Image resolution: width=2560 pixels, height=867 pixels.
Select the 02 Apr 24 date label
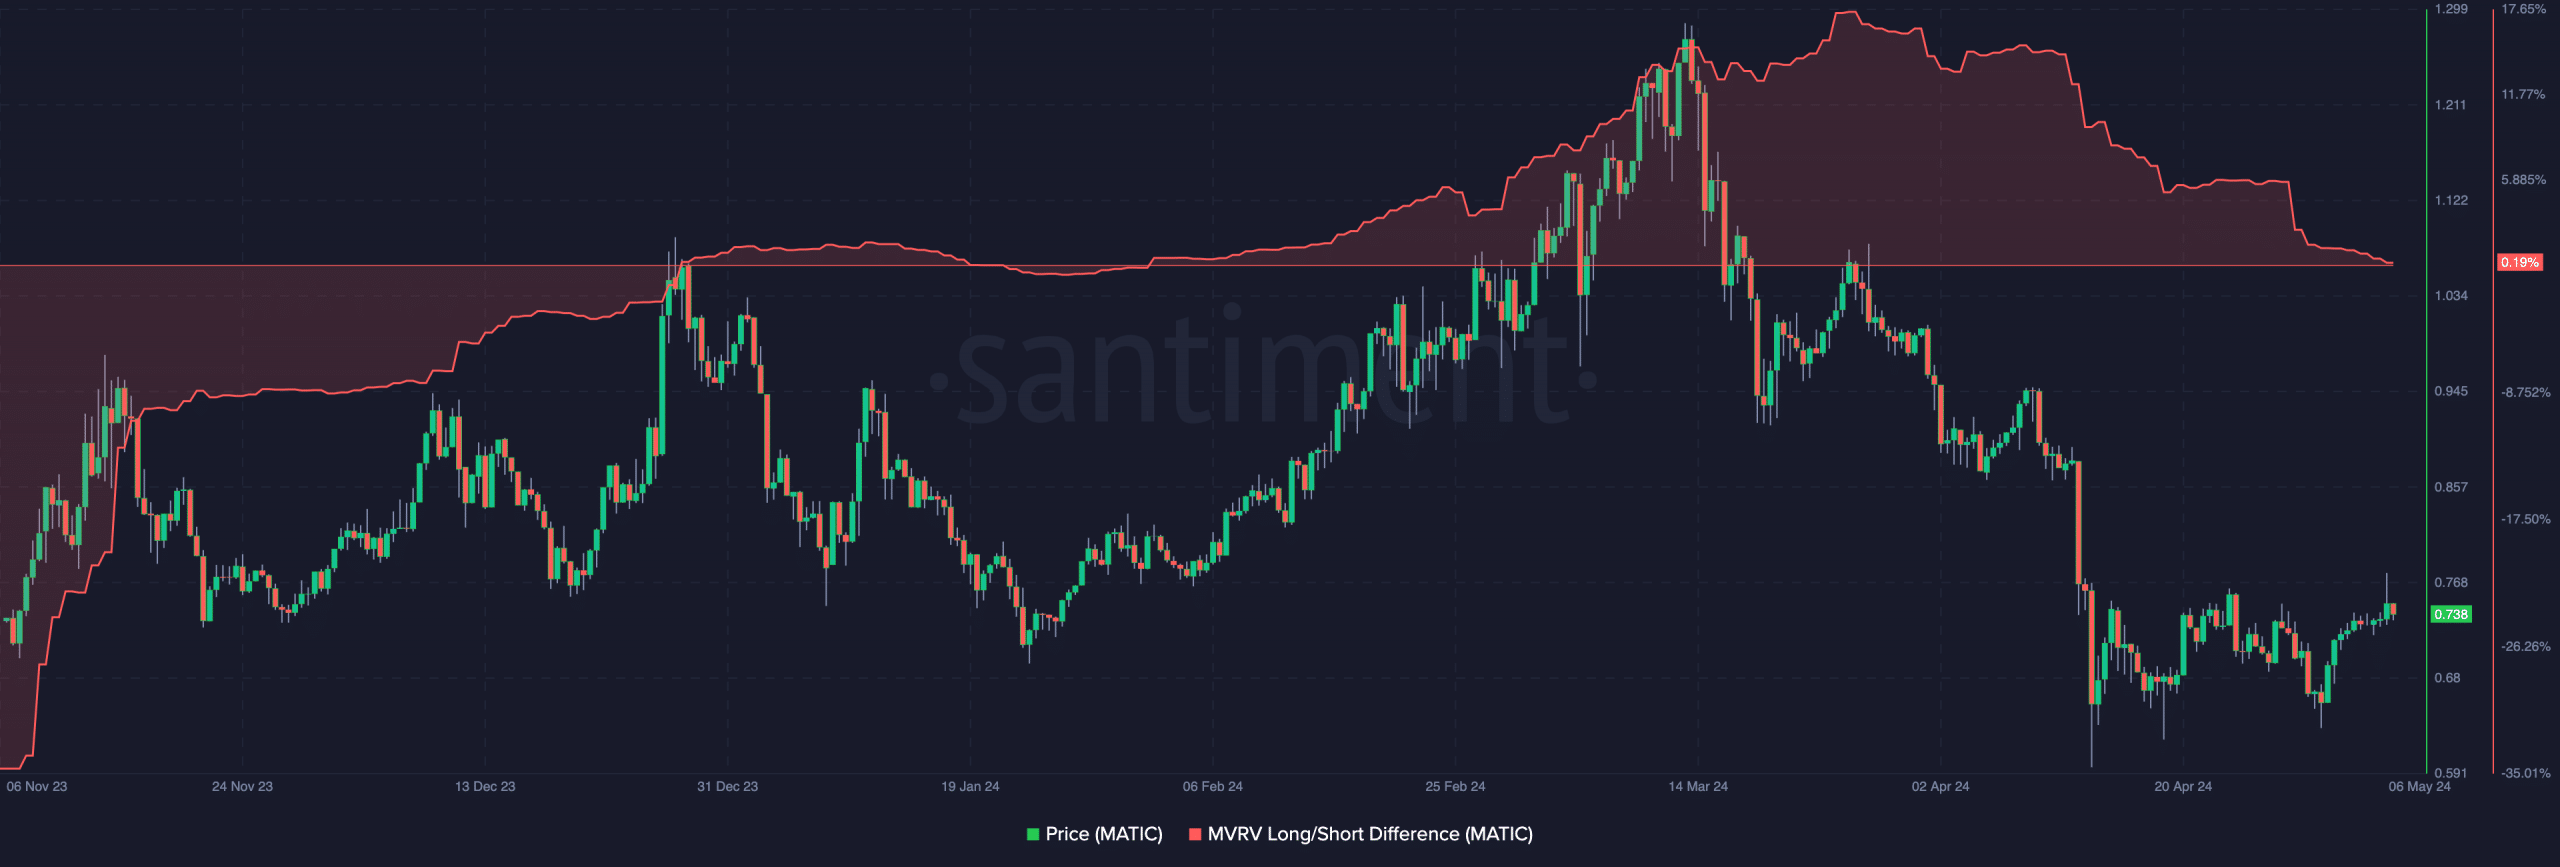pos(1940,786)
